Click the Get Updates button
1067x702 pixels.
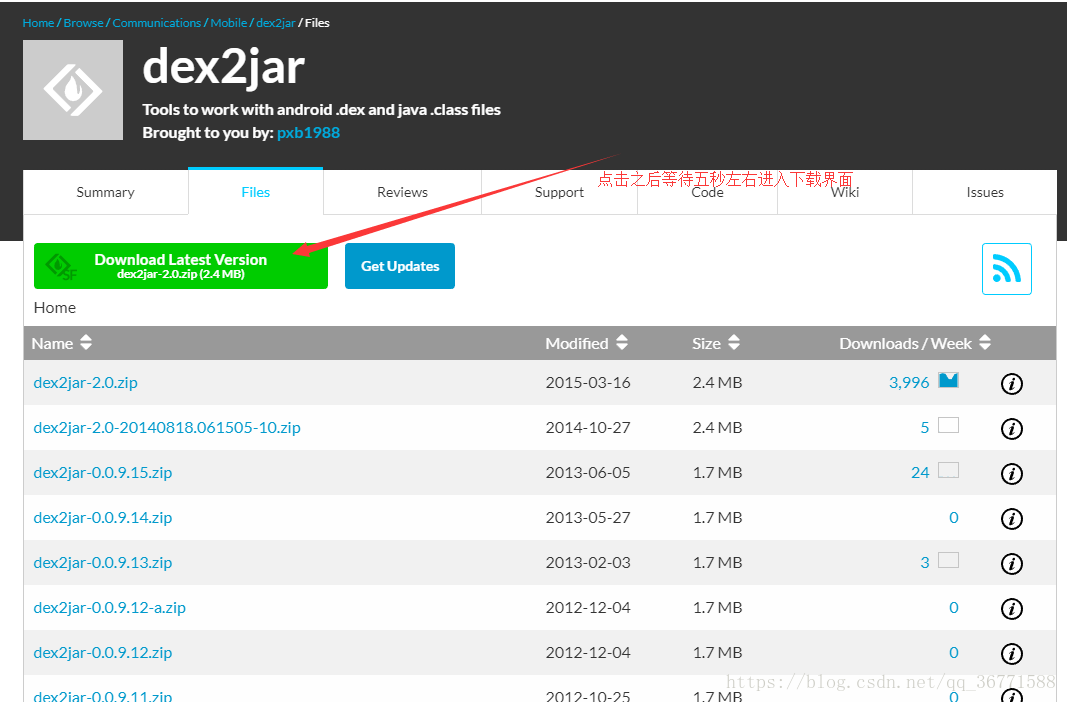click(400, 266)
